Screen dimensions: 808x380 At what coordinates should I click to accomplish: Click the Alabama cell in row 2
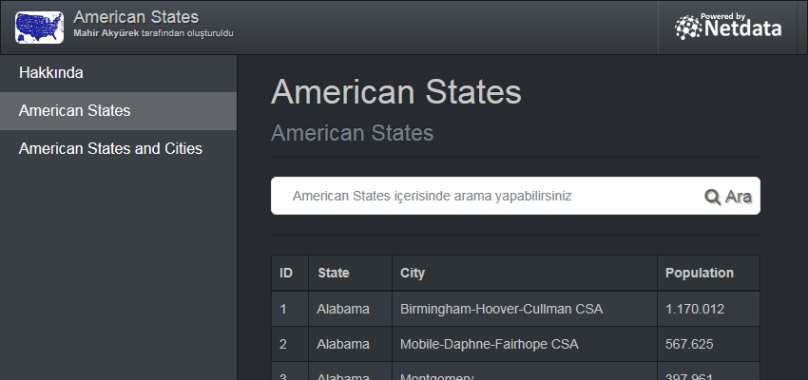tap(350, 344)
